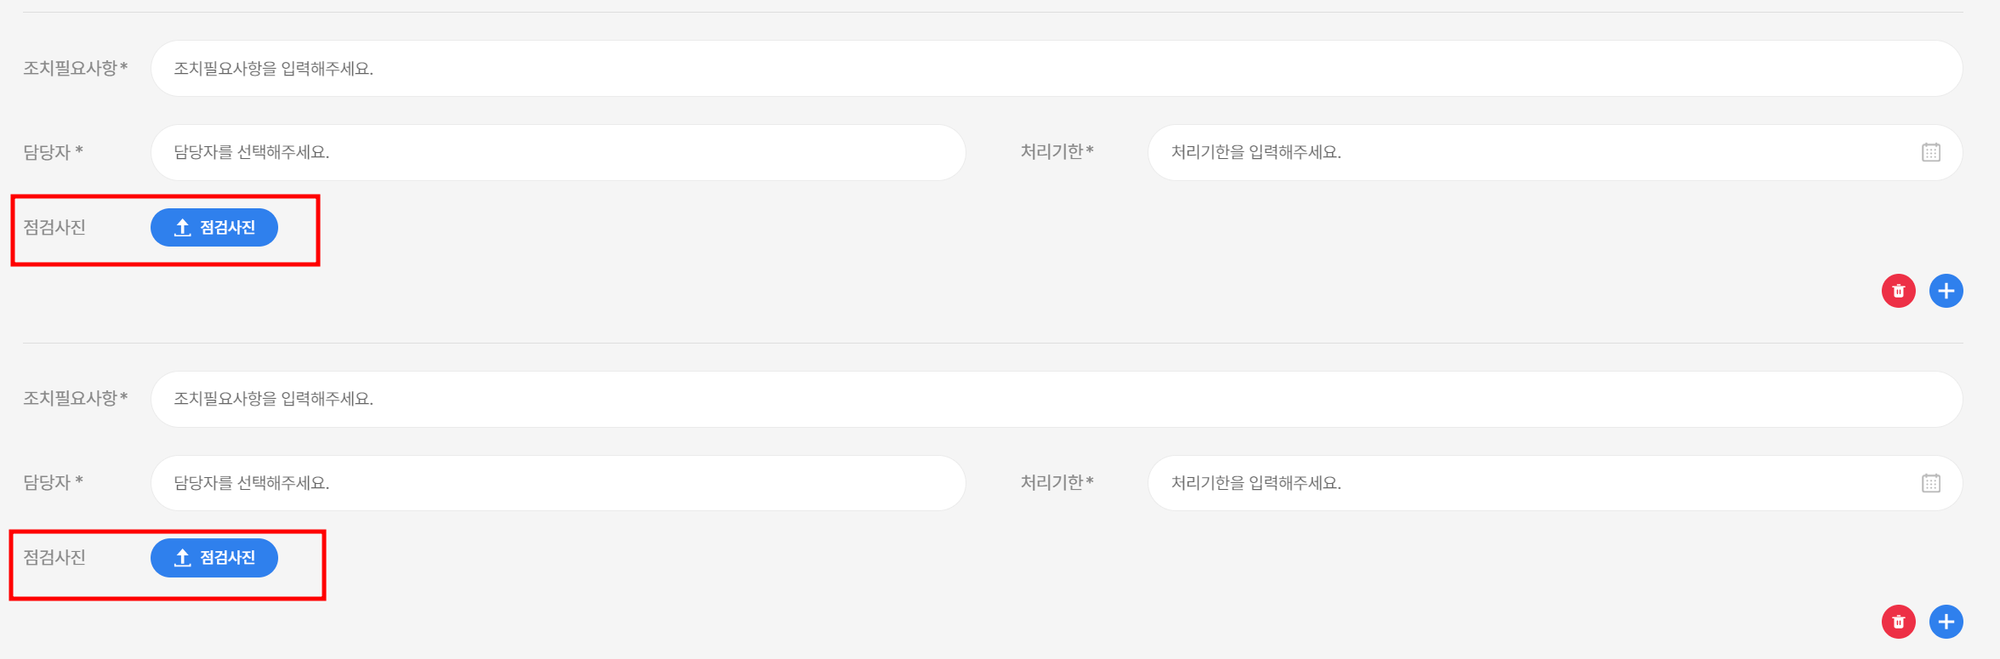Viewport: 2000px width, 659px height.
Task: Click the second section's 담당자 label
Action: point(53,483)
